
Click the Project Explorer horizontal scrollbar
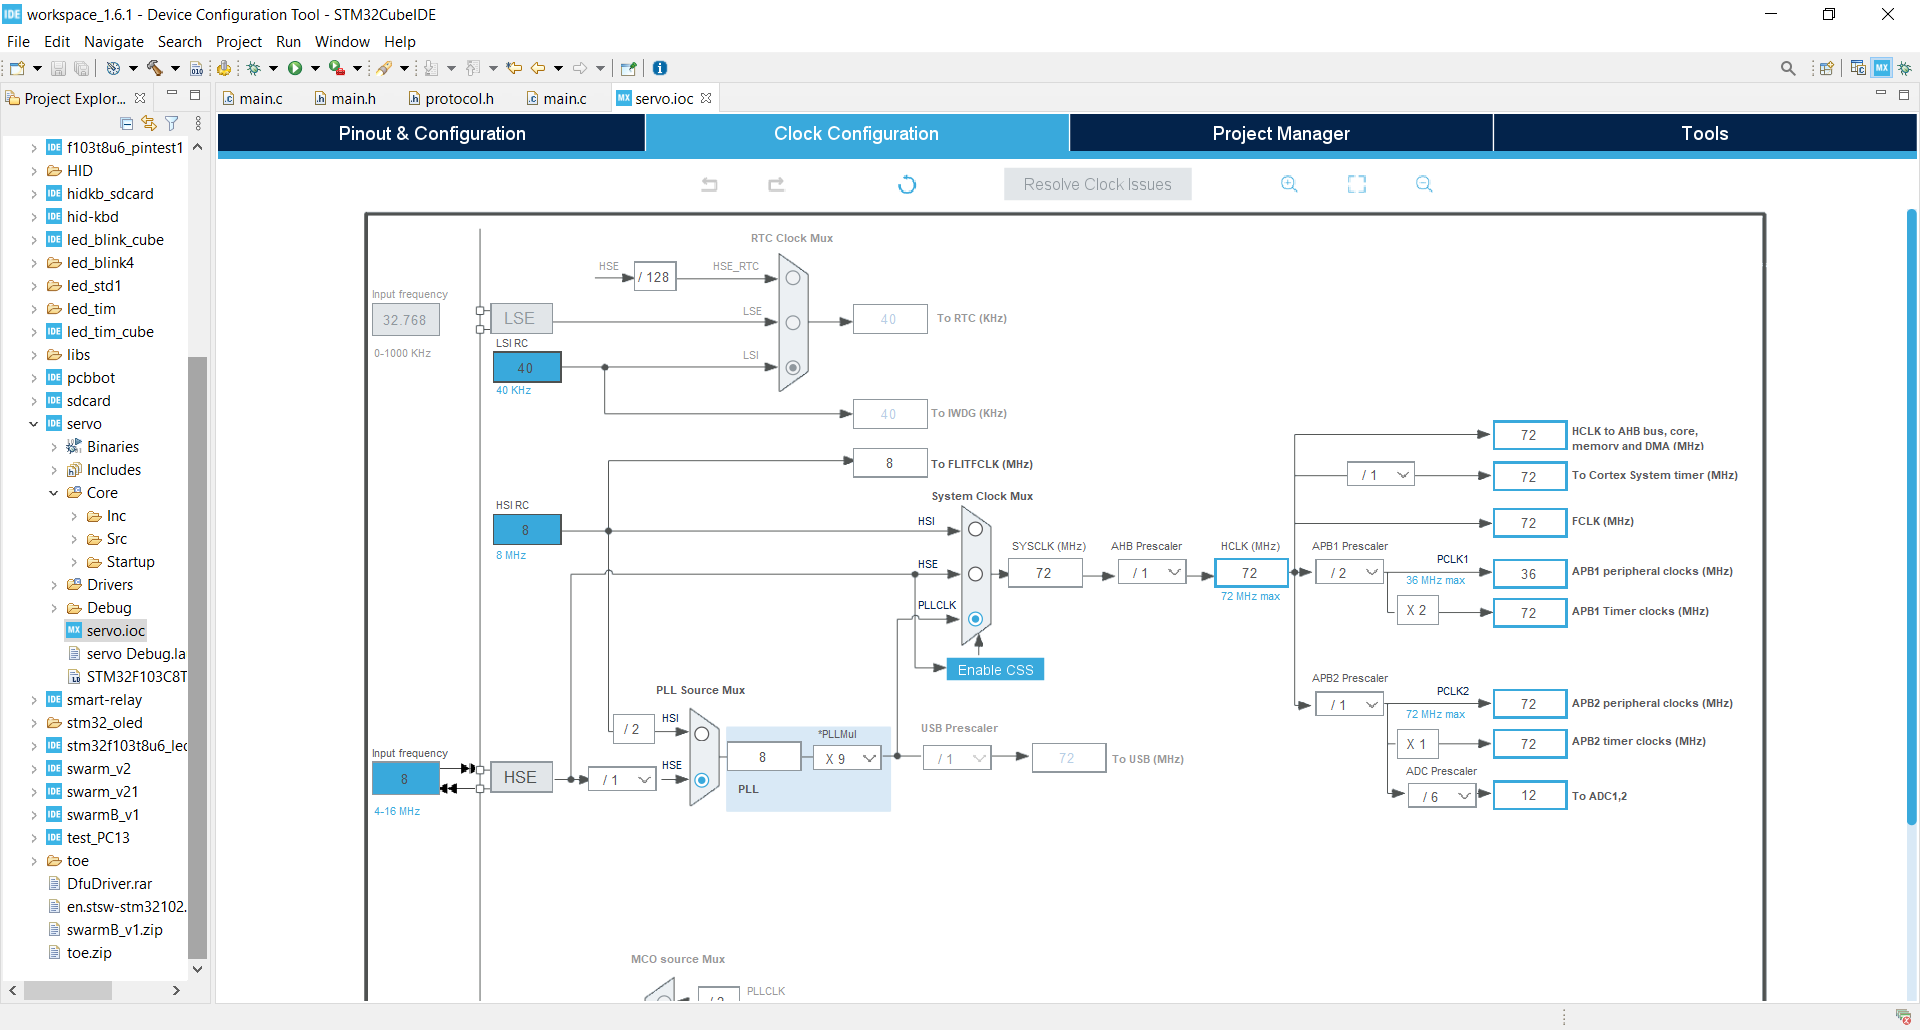68,990
